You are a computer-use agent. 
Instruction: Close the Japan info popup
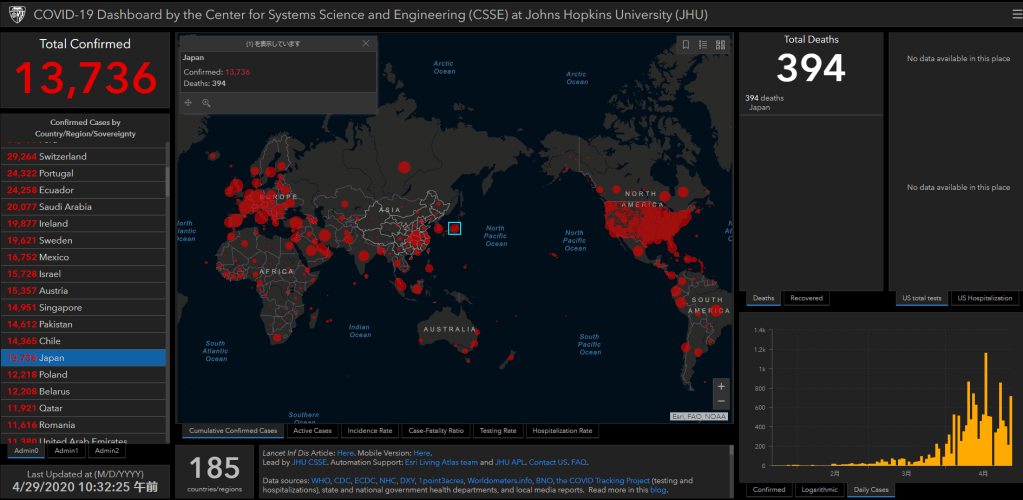point(366,43)
